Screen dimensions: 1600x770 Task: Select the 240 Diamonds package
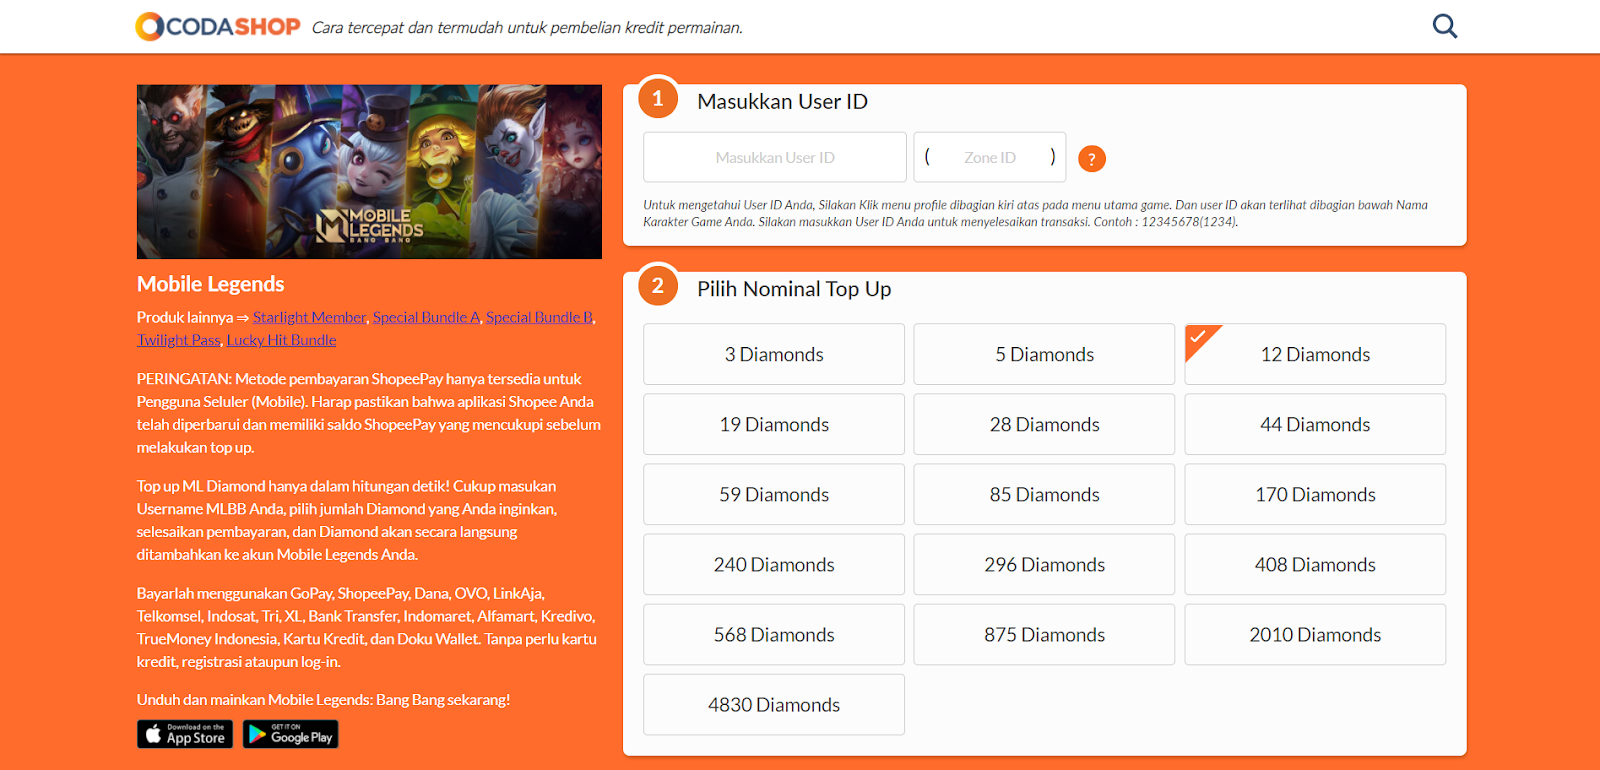(774, 564)
